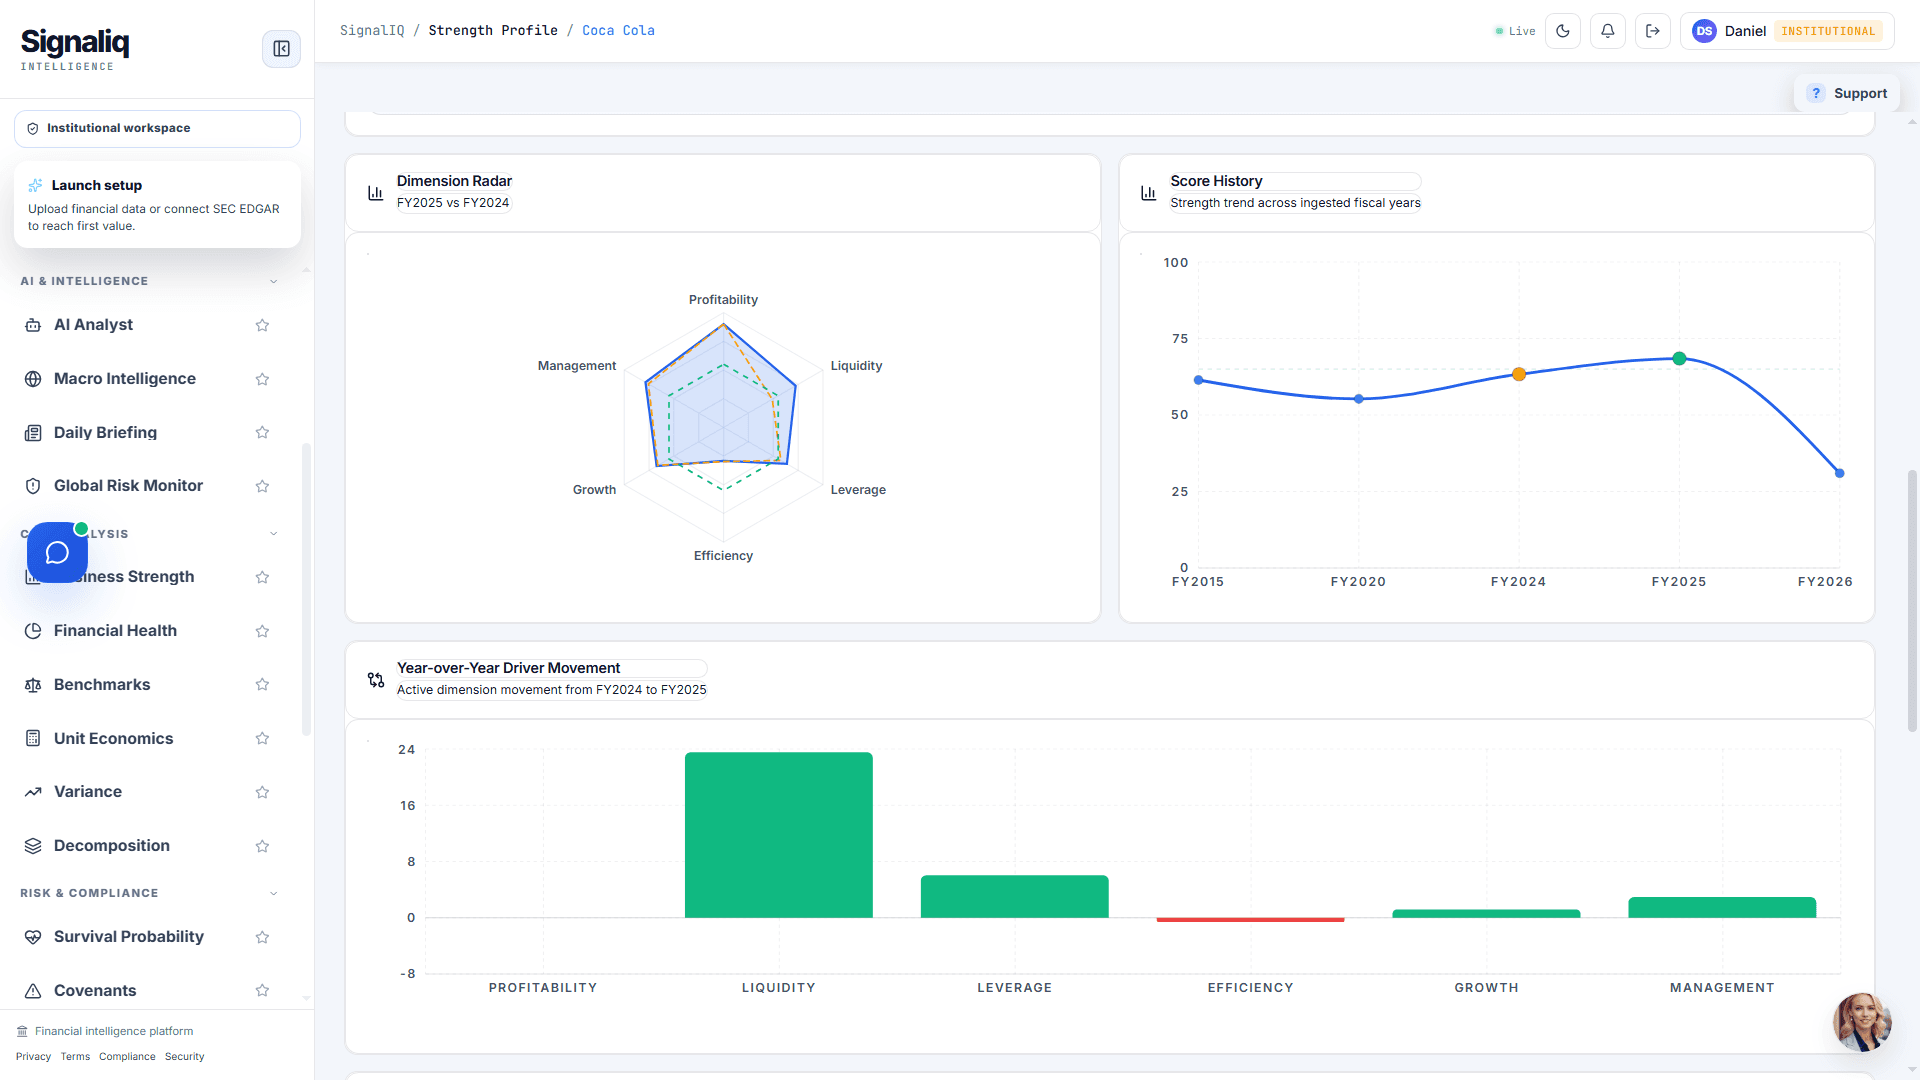Star the Variance item
The width and height of the screenshot is (1920, 1080).
click(262, 792)
